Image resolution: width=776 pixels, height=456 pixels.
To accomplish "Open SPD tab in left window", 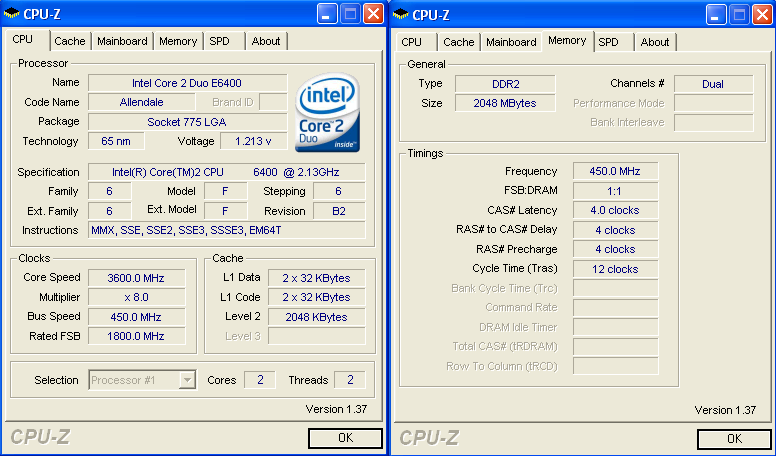I will pyautogui.click(x=219, y=41).
